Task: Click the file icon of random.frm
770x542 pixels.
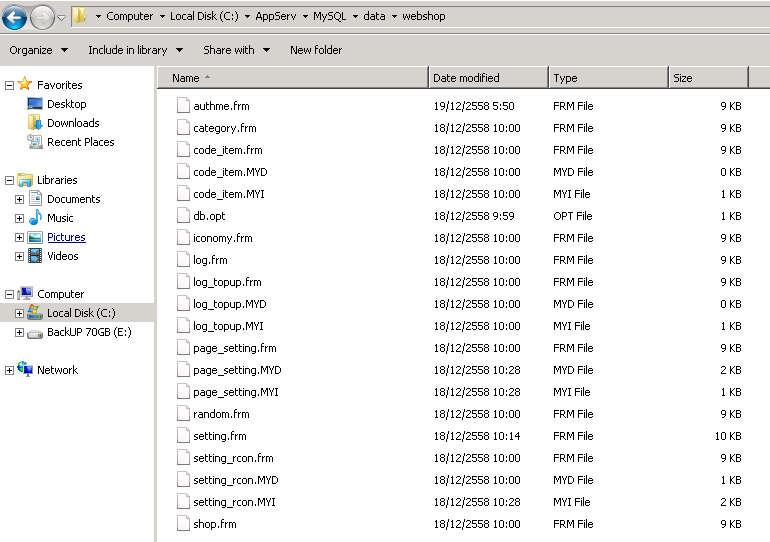Action: (183, 413)
